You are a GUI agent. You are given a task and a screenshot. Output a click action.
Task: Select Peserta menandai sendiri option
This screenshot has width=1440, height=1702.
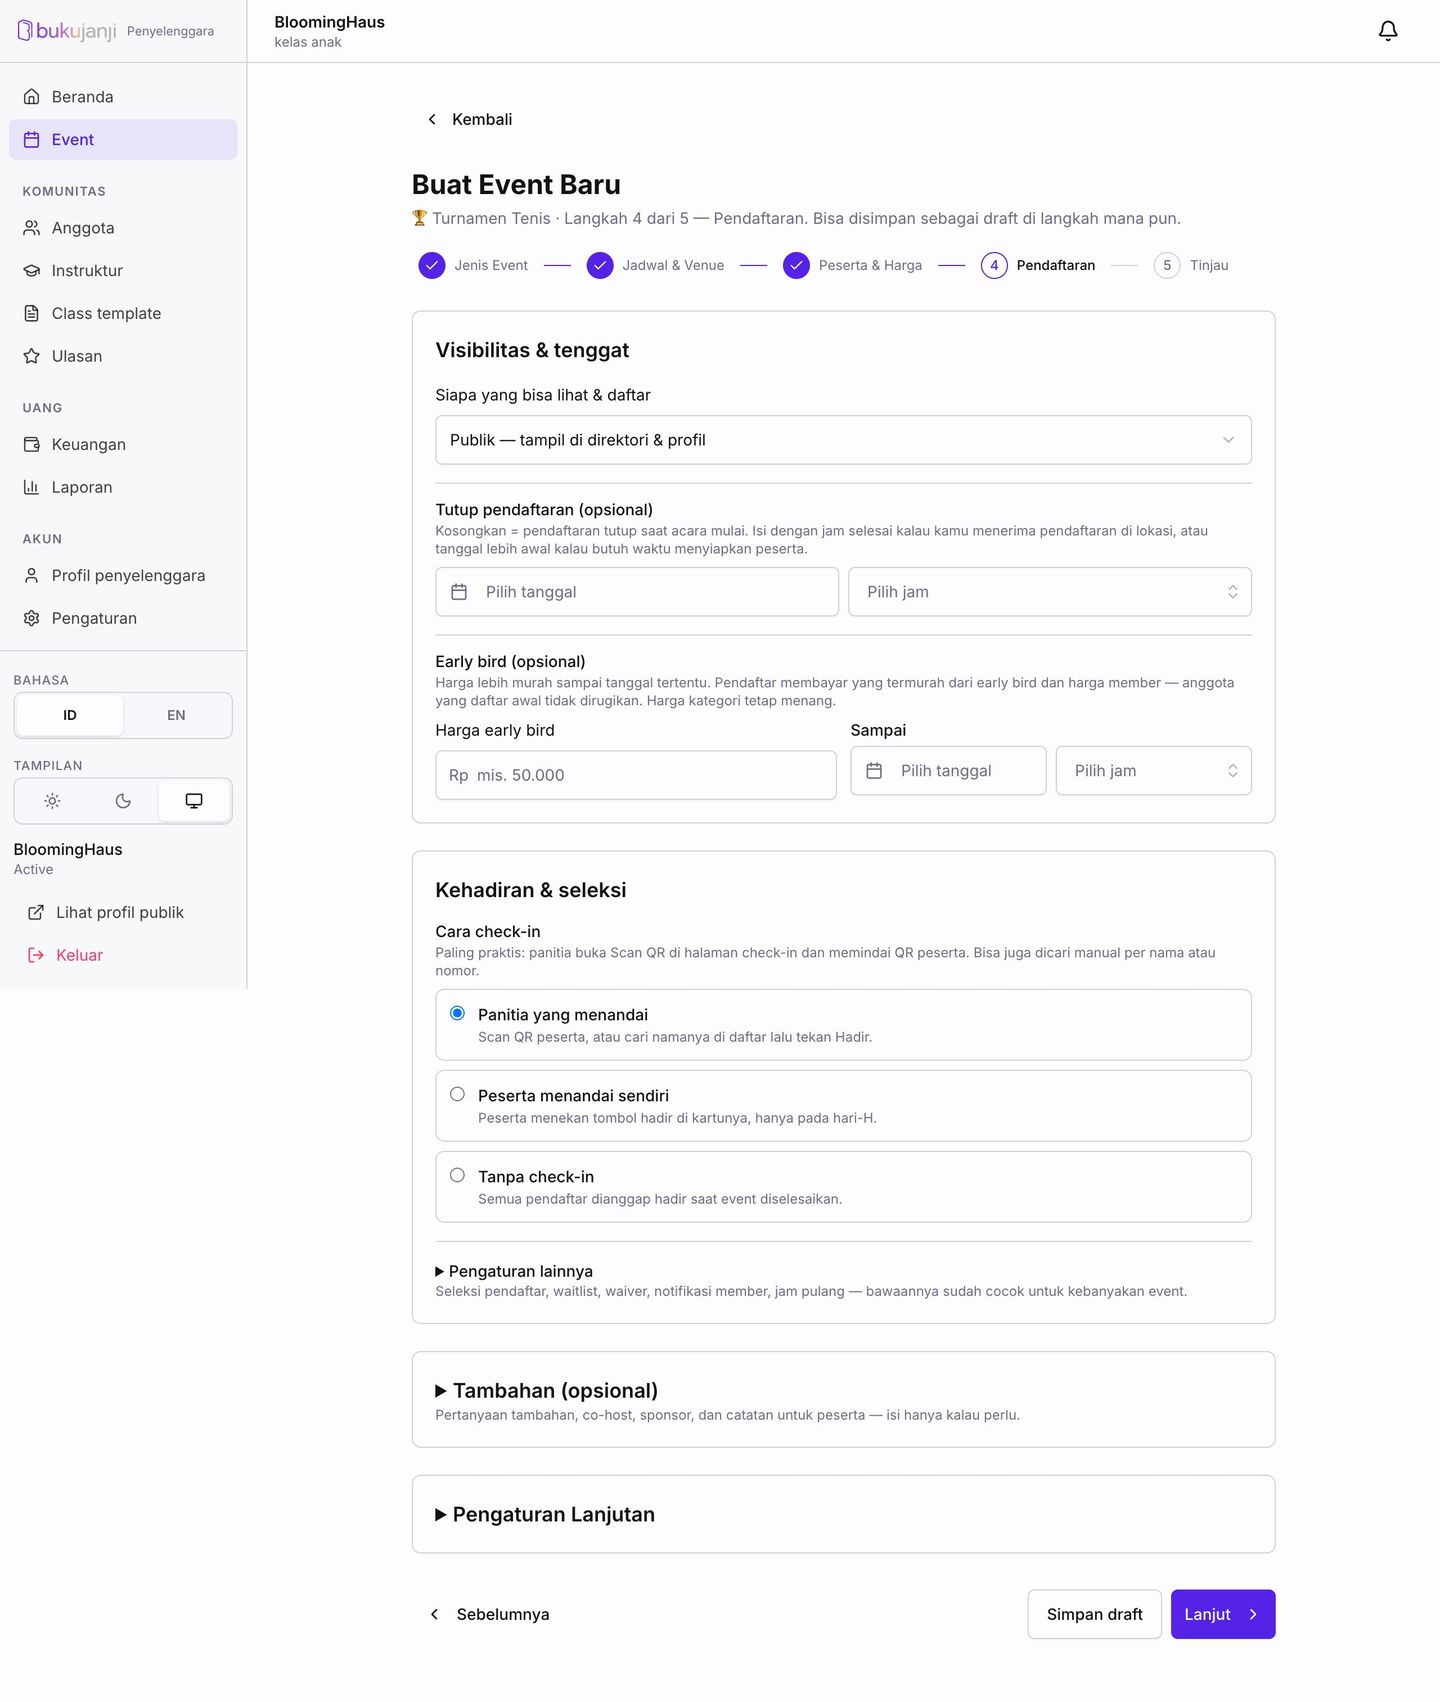(x=843, y=1106)
